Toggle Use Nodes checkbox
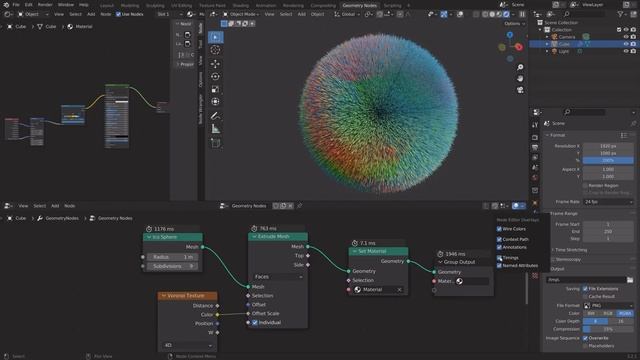This screenshot has width=640, height=360. (x=118, y=14)
